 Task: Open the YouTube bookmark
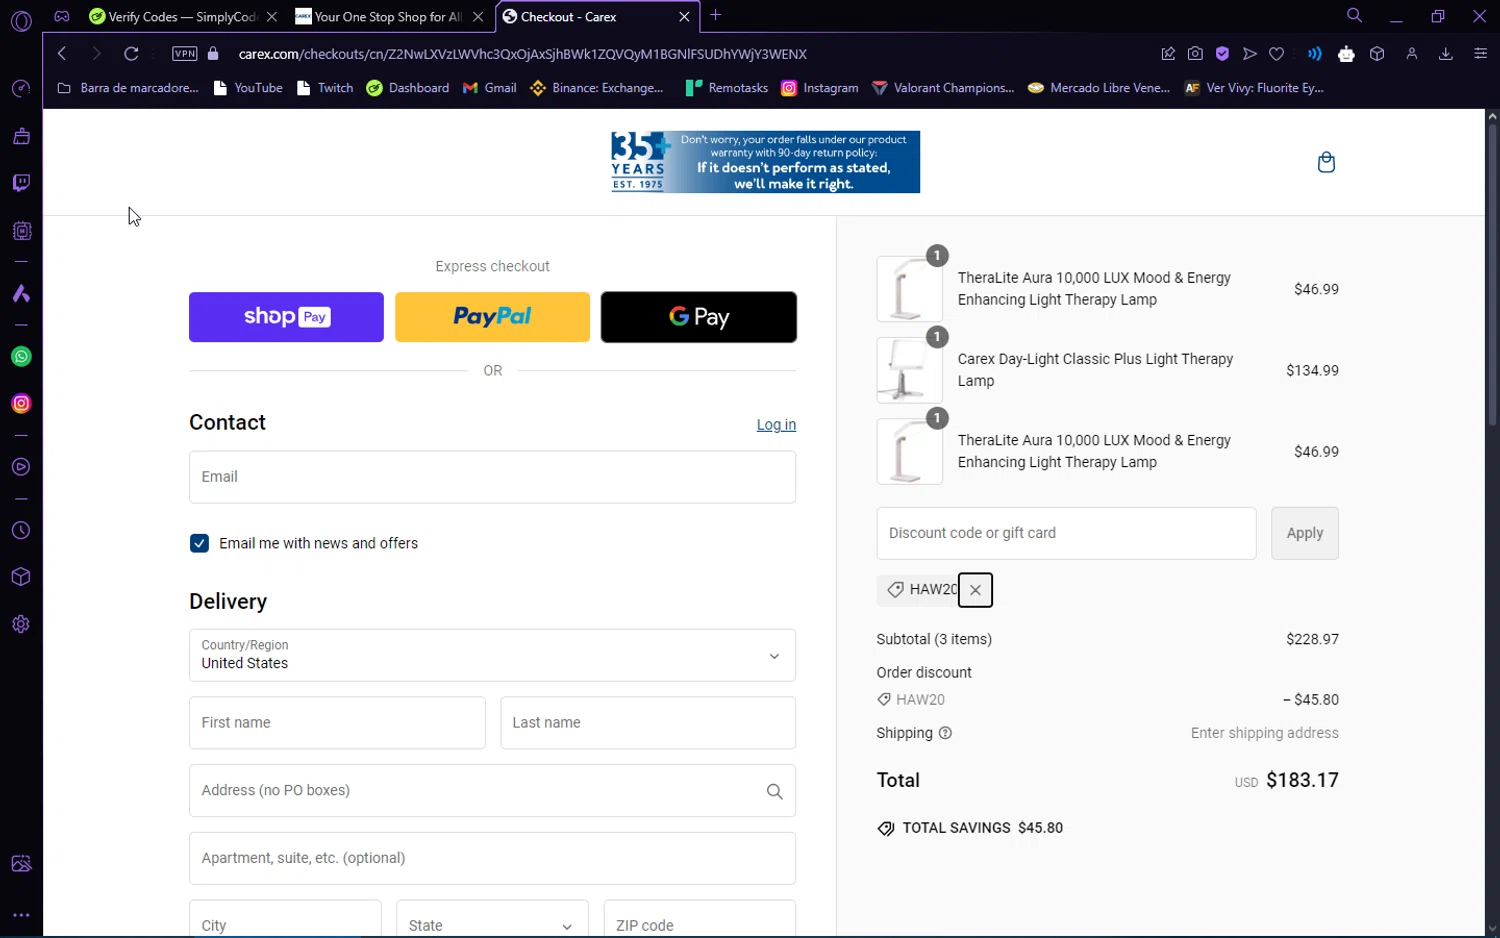point(248,88)
